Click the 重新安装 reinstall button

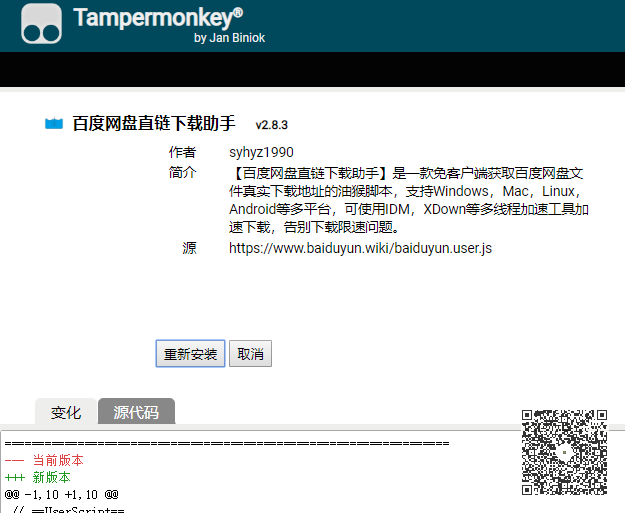[x=190, y=354]
